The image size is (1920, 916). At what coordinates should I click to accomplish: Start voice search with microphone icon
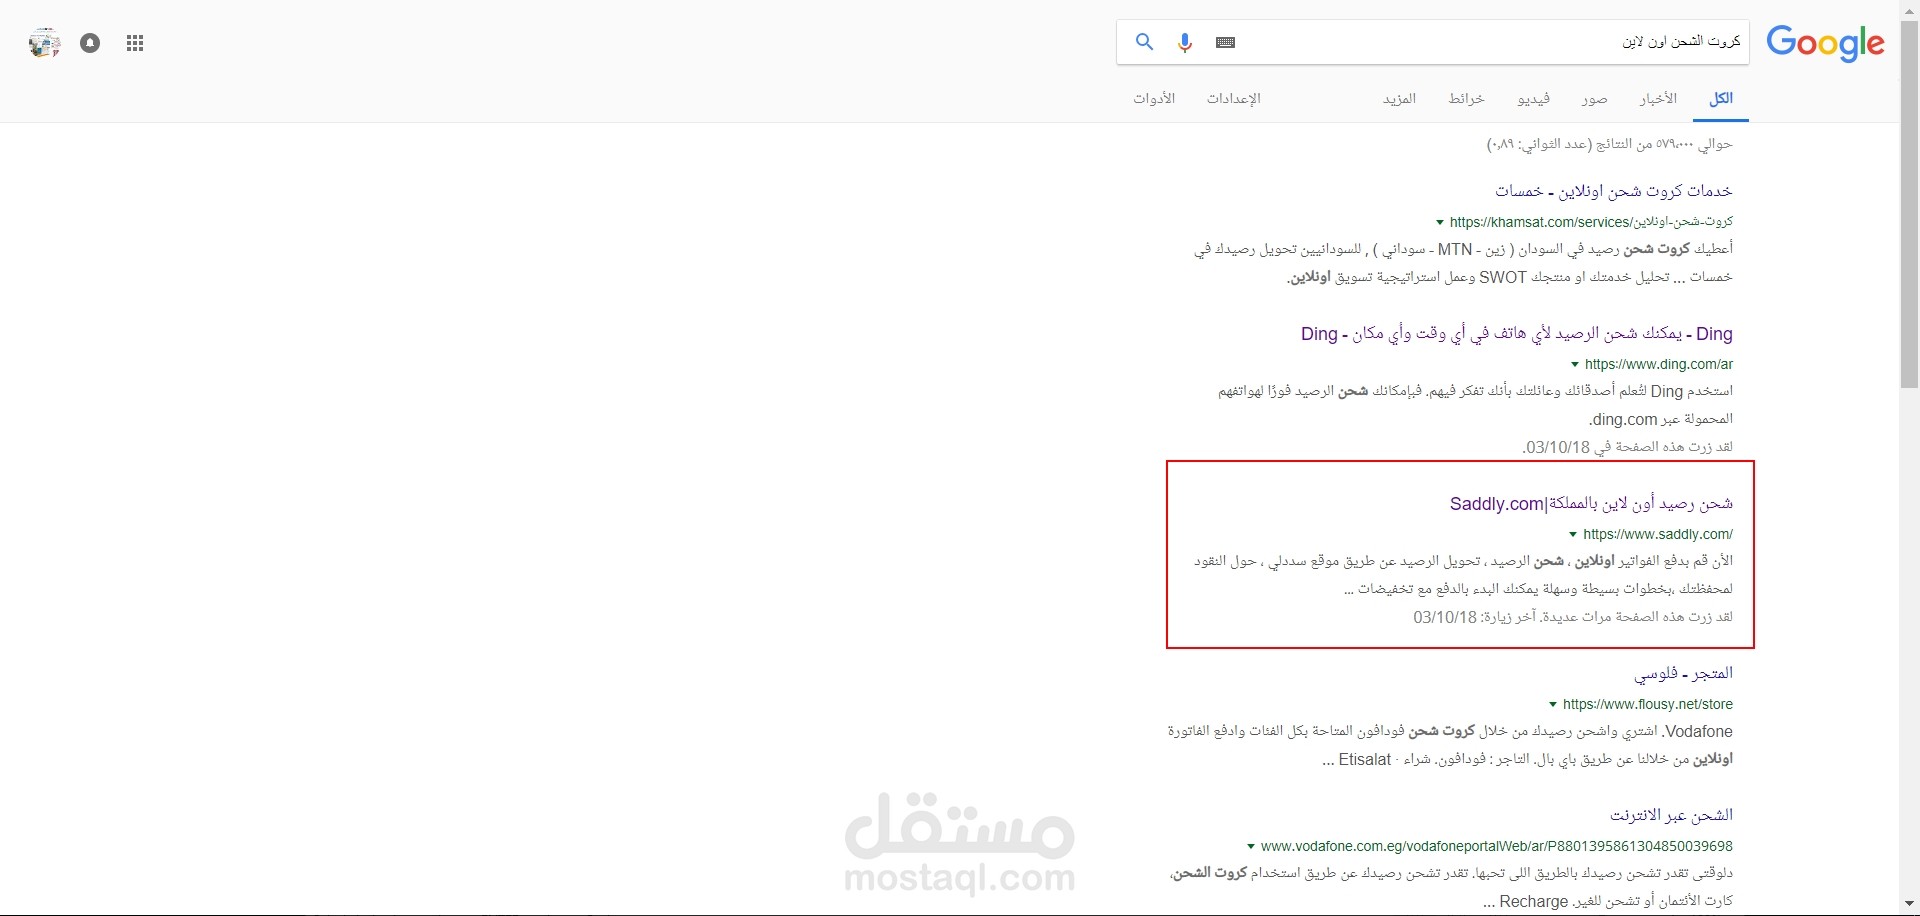tap(1185, 43)
